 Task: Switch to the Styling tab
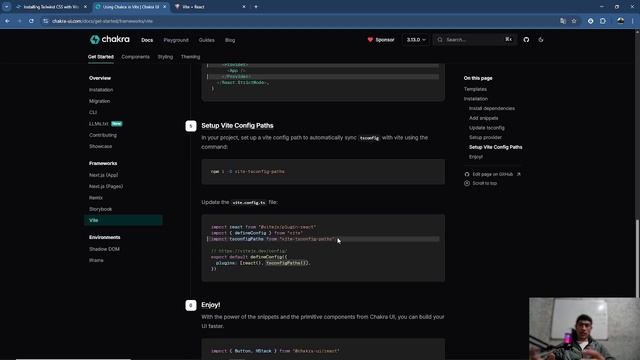(x=165, y=57)
